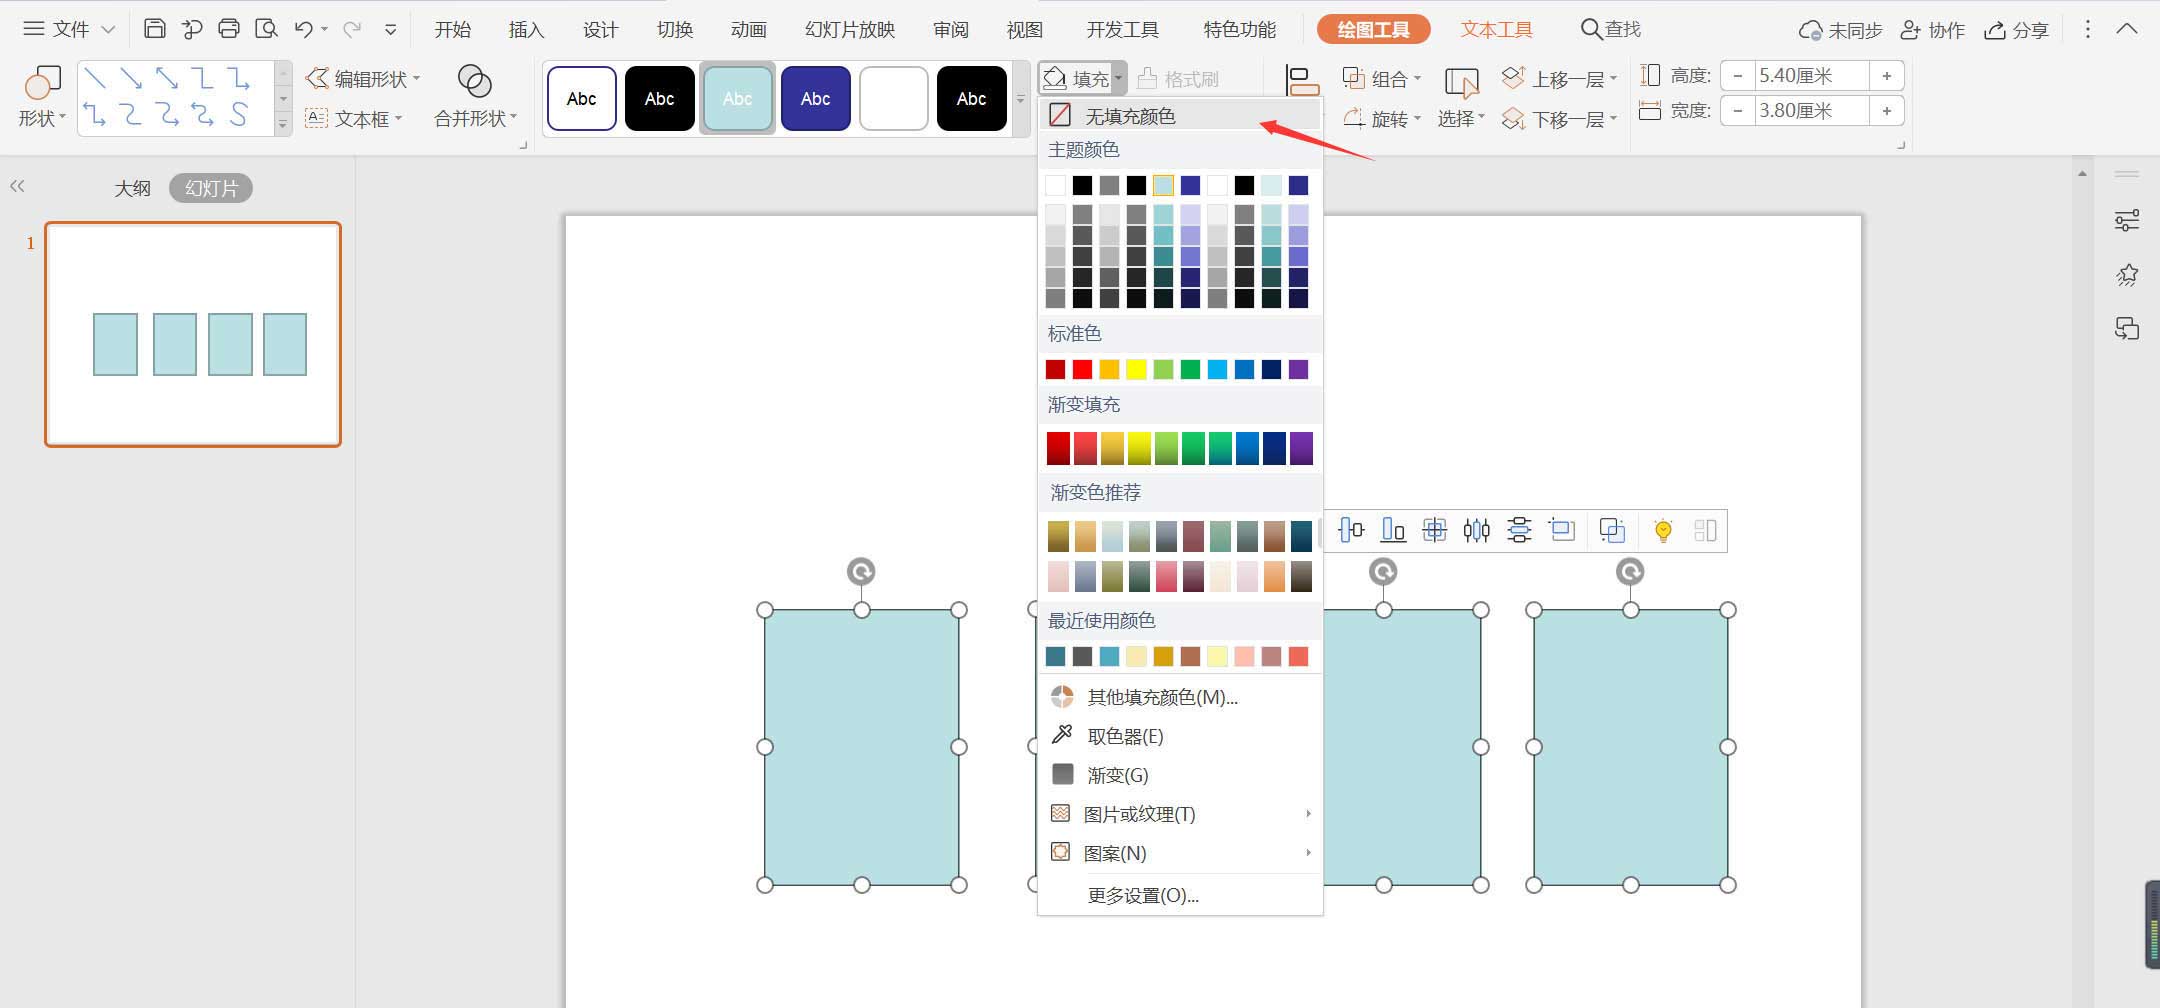This screenshot has width=2160, height=1008.
Task: Switch the panel to 幻灯片 view
Action: point(211,188)
